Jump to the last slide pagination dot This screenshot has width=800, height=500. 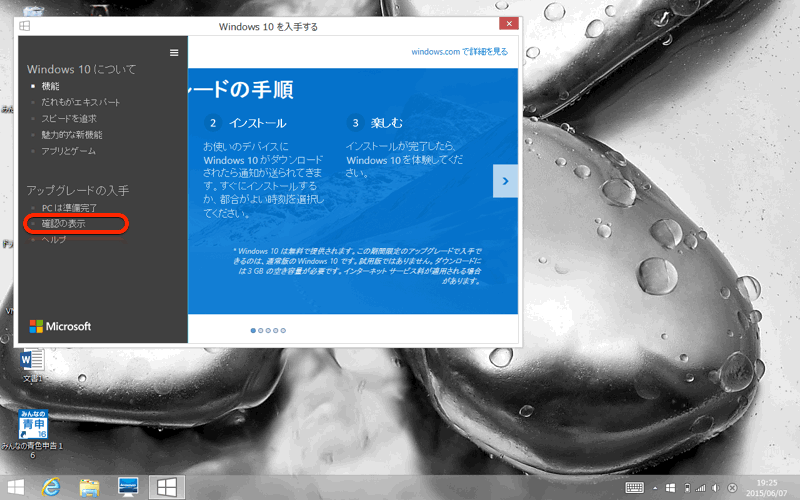(283, 329)
